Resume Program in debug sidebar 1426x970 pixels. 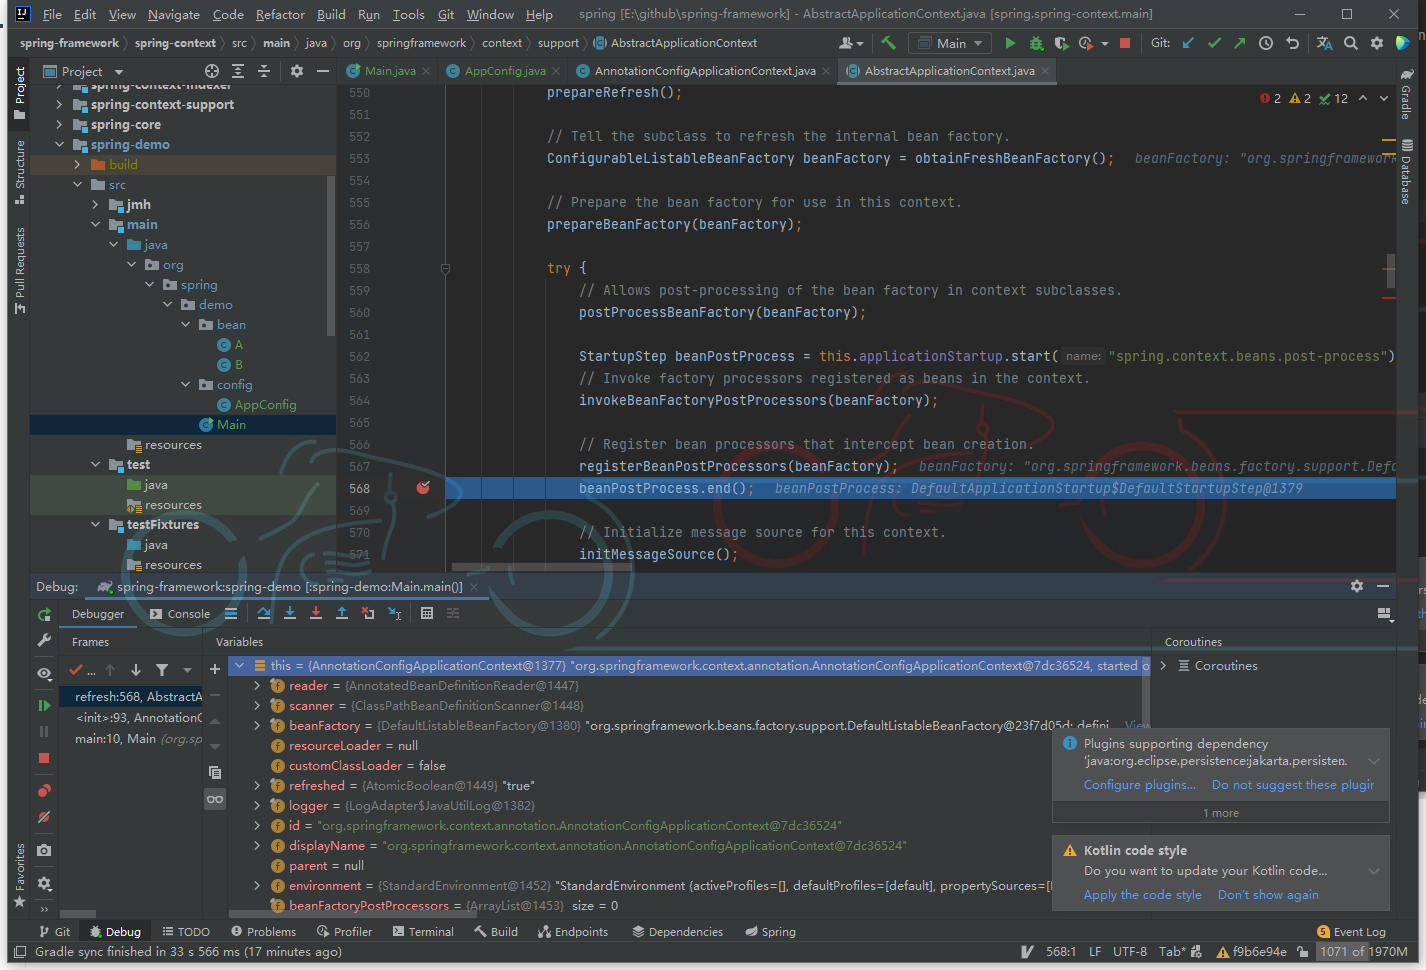tap(44, 705)
